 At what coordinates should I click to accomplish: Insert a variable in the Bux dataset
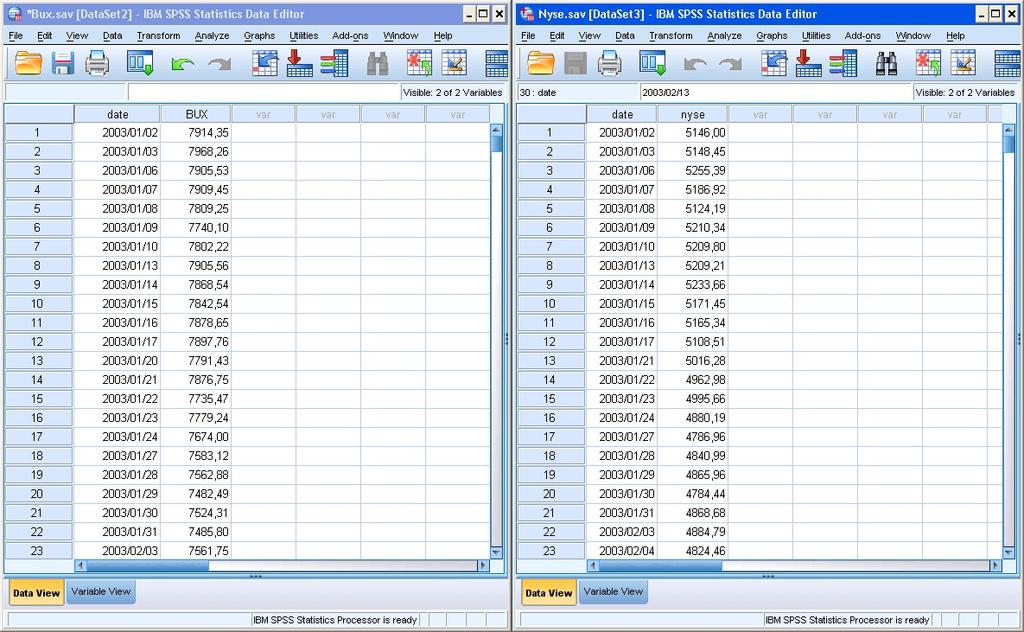(454, 63)
